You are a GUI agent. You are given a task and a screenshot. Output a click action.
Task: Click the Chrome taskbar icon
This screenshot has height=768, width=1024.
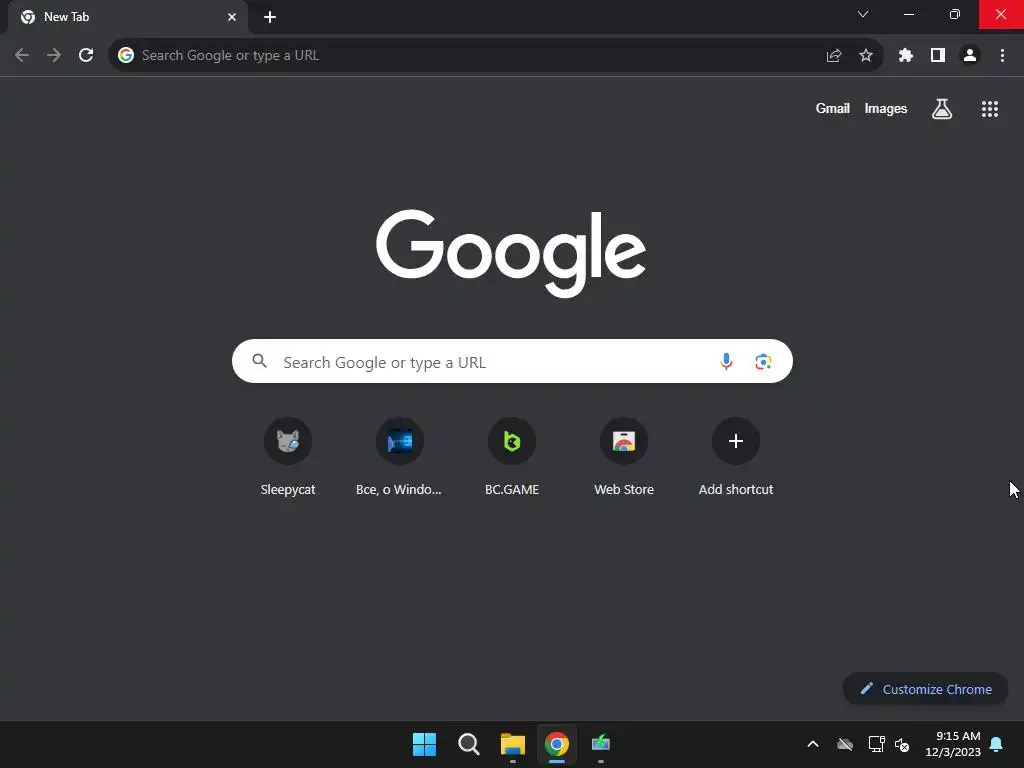(556, 744)
